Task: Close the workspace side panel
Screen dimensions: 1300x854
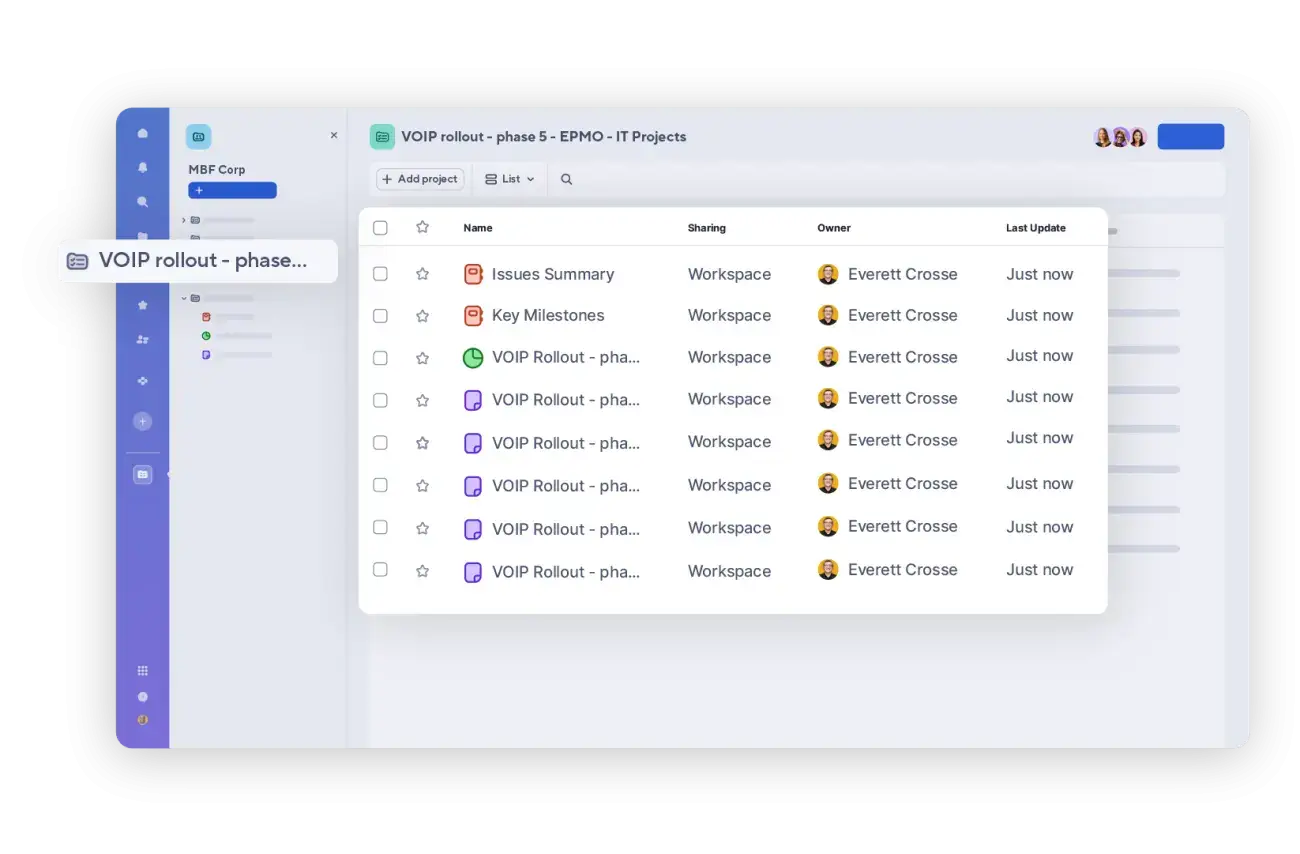Action: pyautogui.click(x=334, y=135)
